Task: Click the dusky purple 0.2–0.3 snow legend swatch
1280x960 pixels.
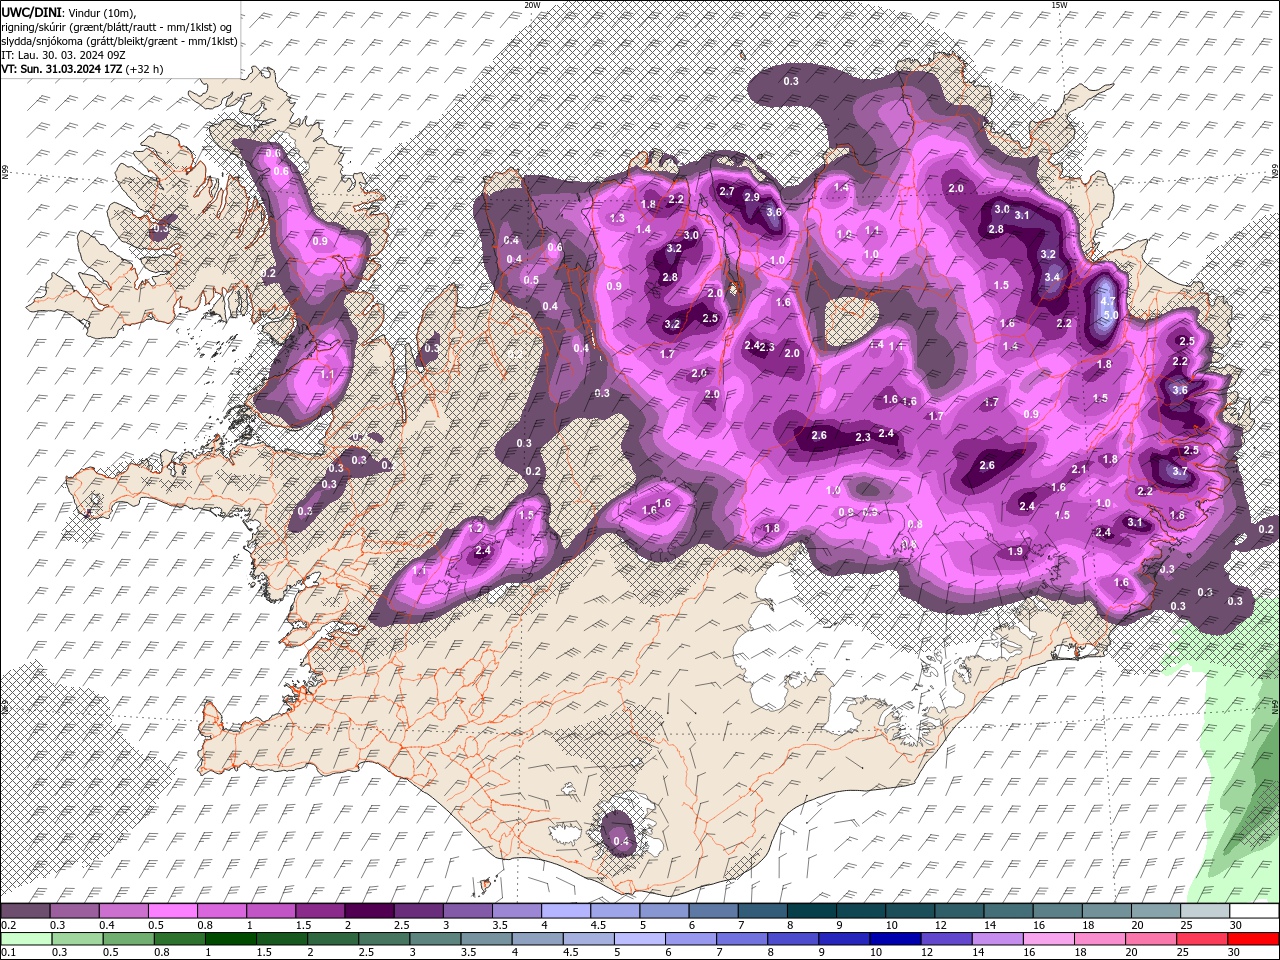Action: [x=25, y=911]
